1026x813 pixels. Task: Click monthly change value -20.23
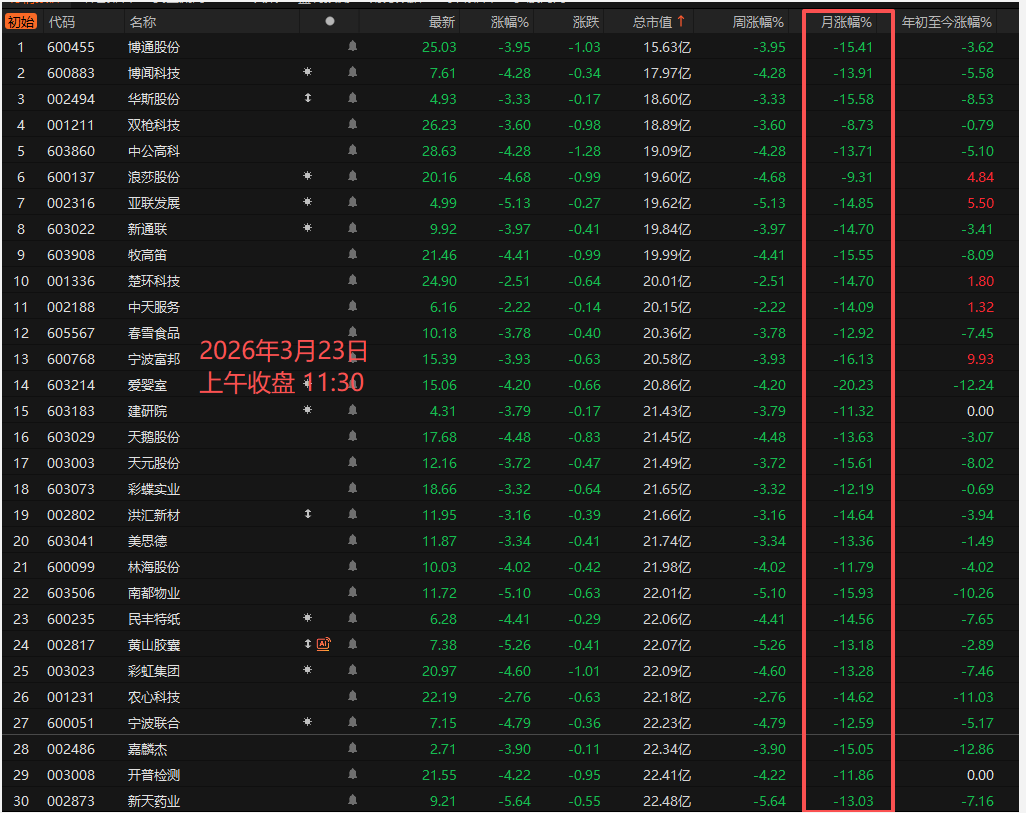point(853,385)
